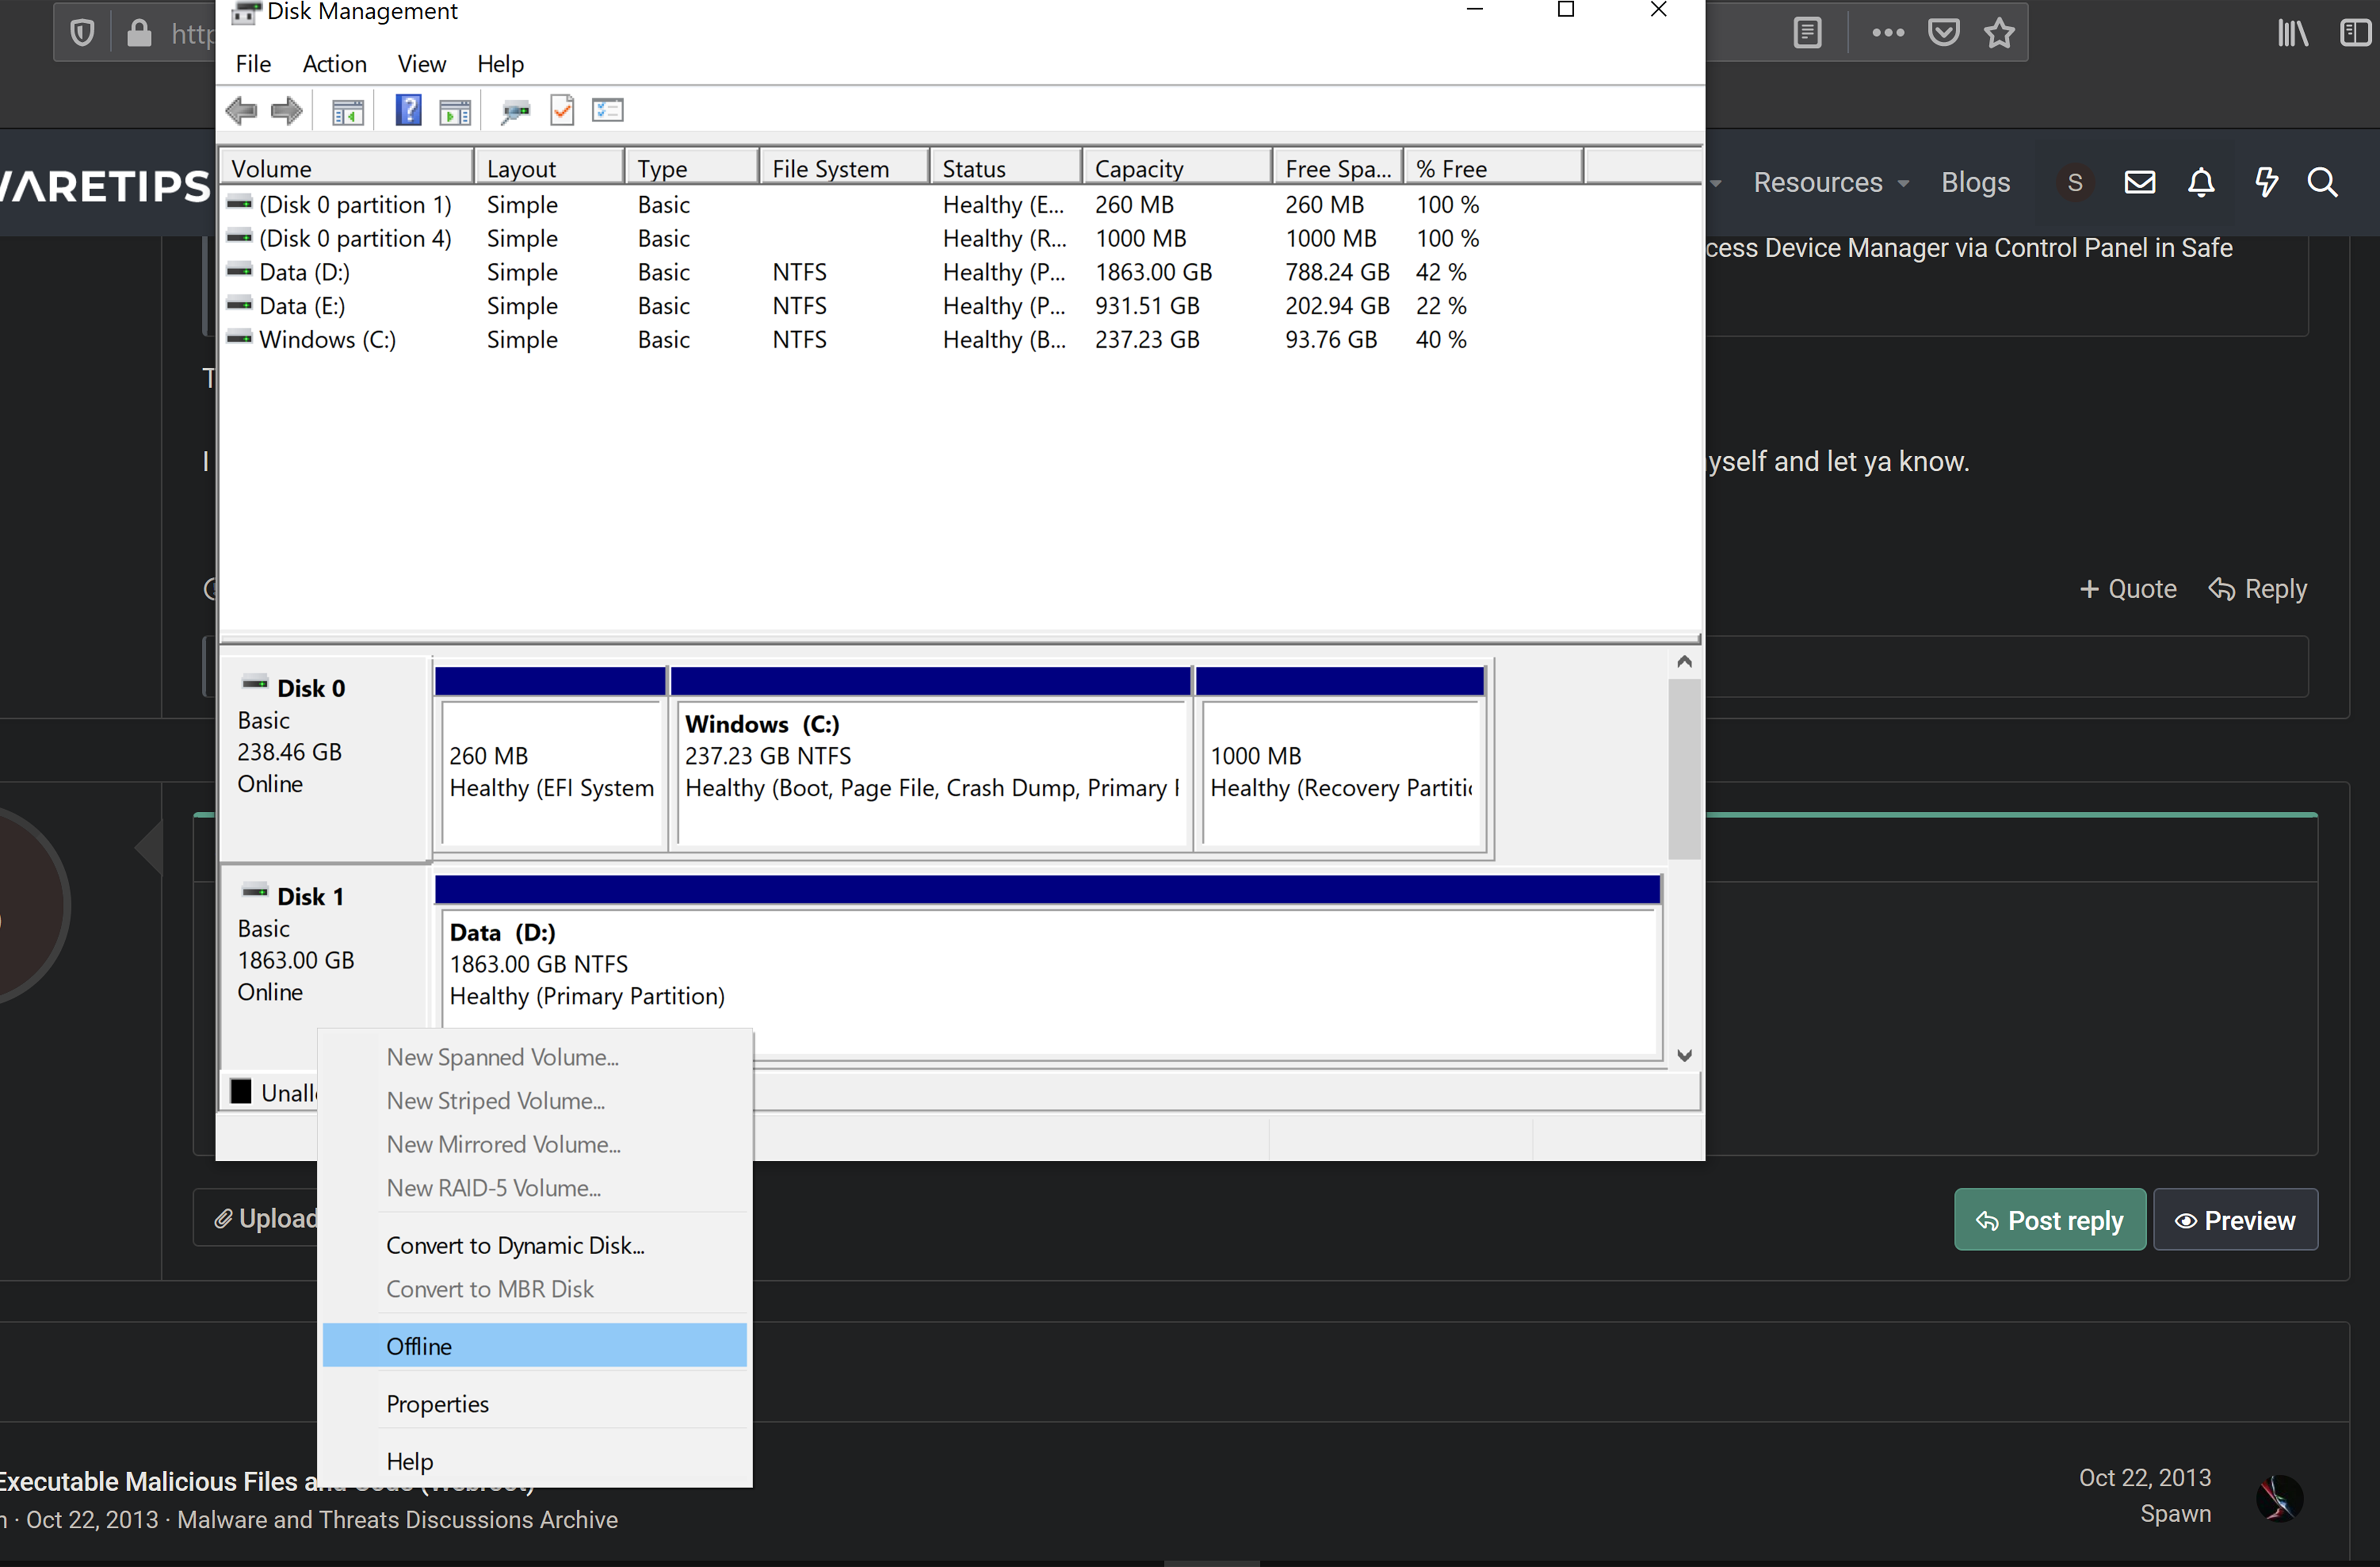This screenshot has width=2380, height=1567.
Task: Click the scroll down arrow in disk pane
Action: coord(1684,1056)
